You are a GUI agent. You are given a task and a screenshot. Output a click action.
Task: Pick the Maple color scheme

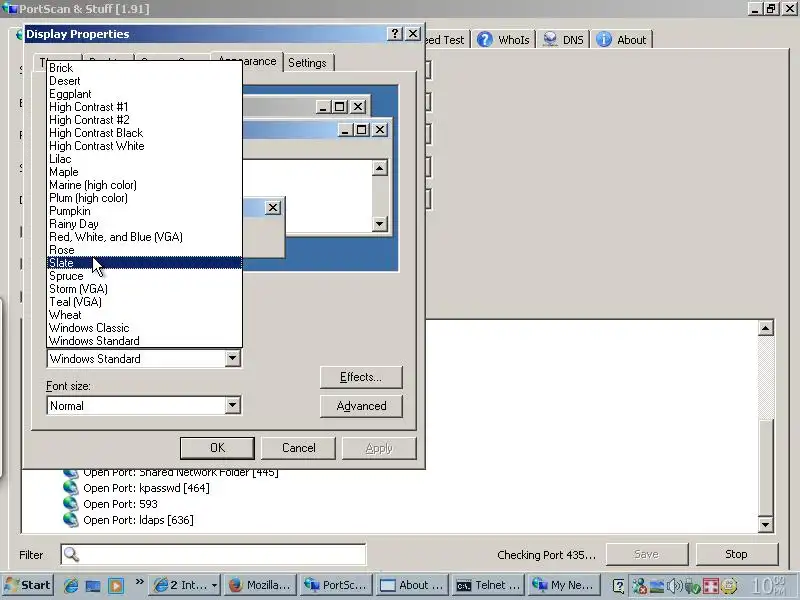(x=144, y=172)
